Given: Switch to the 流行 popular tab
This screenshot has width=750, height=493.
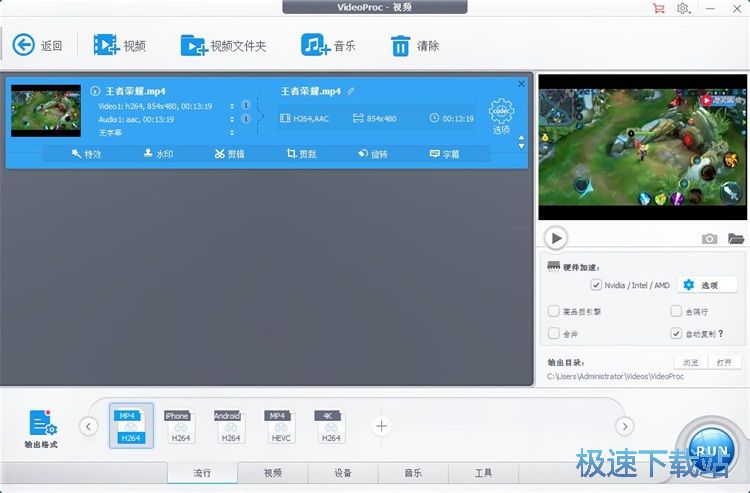Looking at the screenshot, I should (202, 473).
